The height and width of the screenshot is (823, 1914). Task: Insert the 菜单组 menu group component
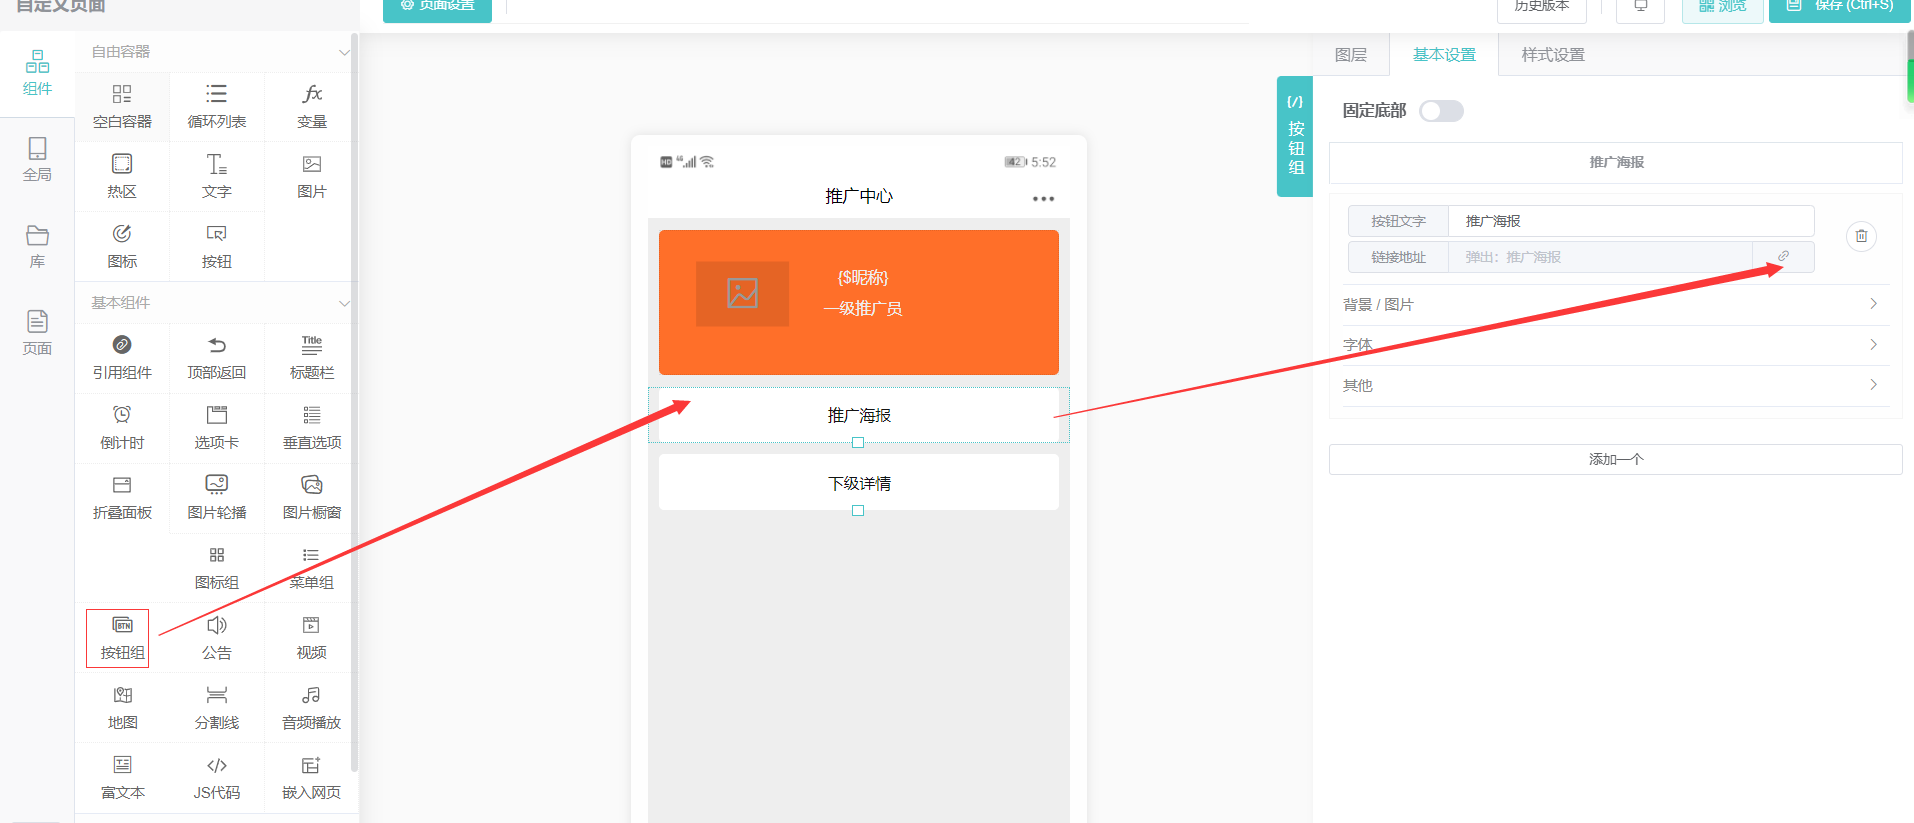coord(312,567)
